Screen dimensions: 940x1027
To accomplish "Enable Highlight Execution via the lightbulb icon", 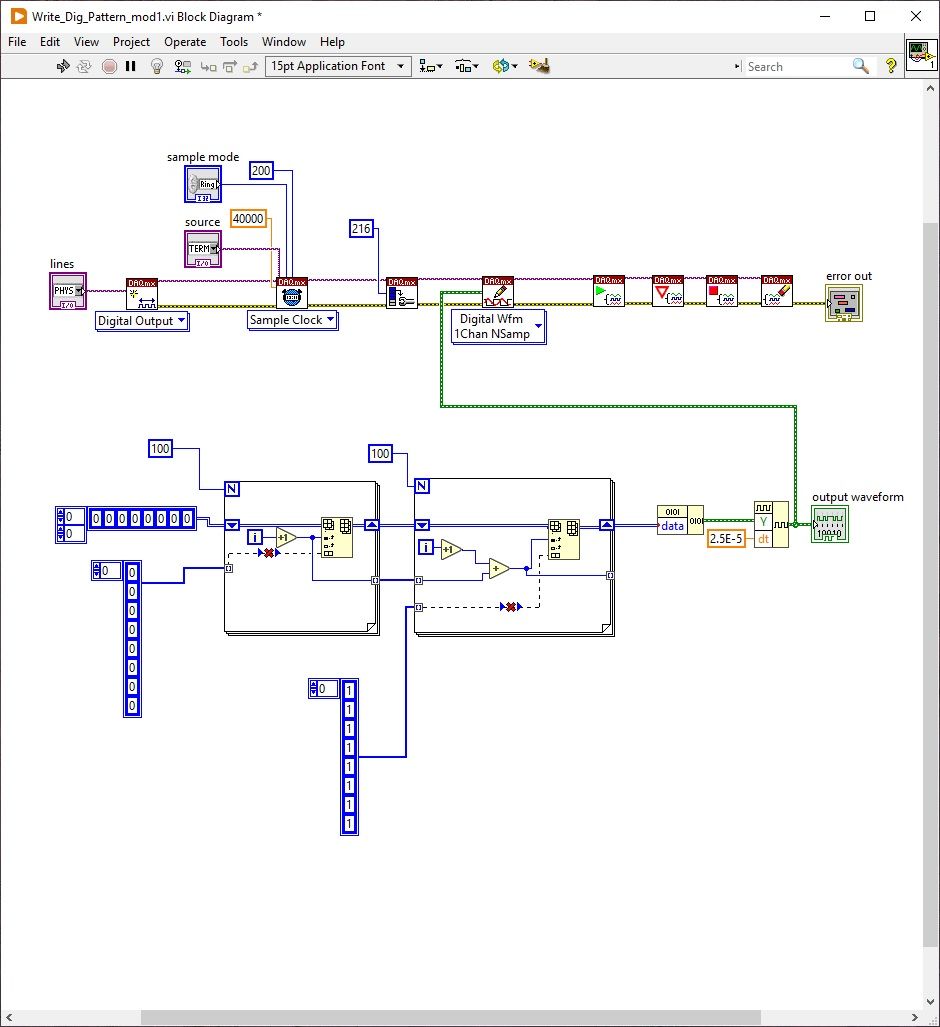I will coord(156,66).
